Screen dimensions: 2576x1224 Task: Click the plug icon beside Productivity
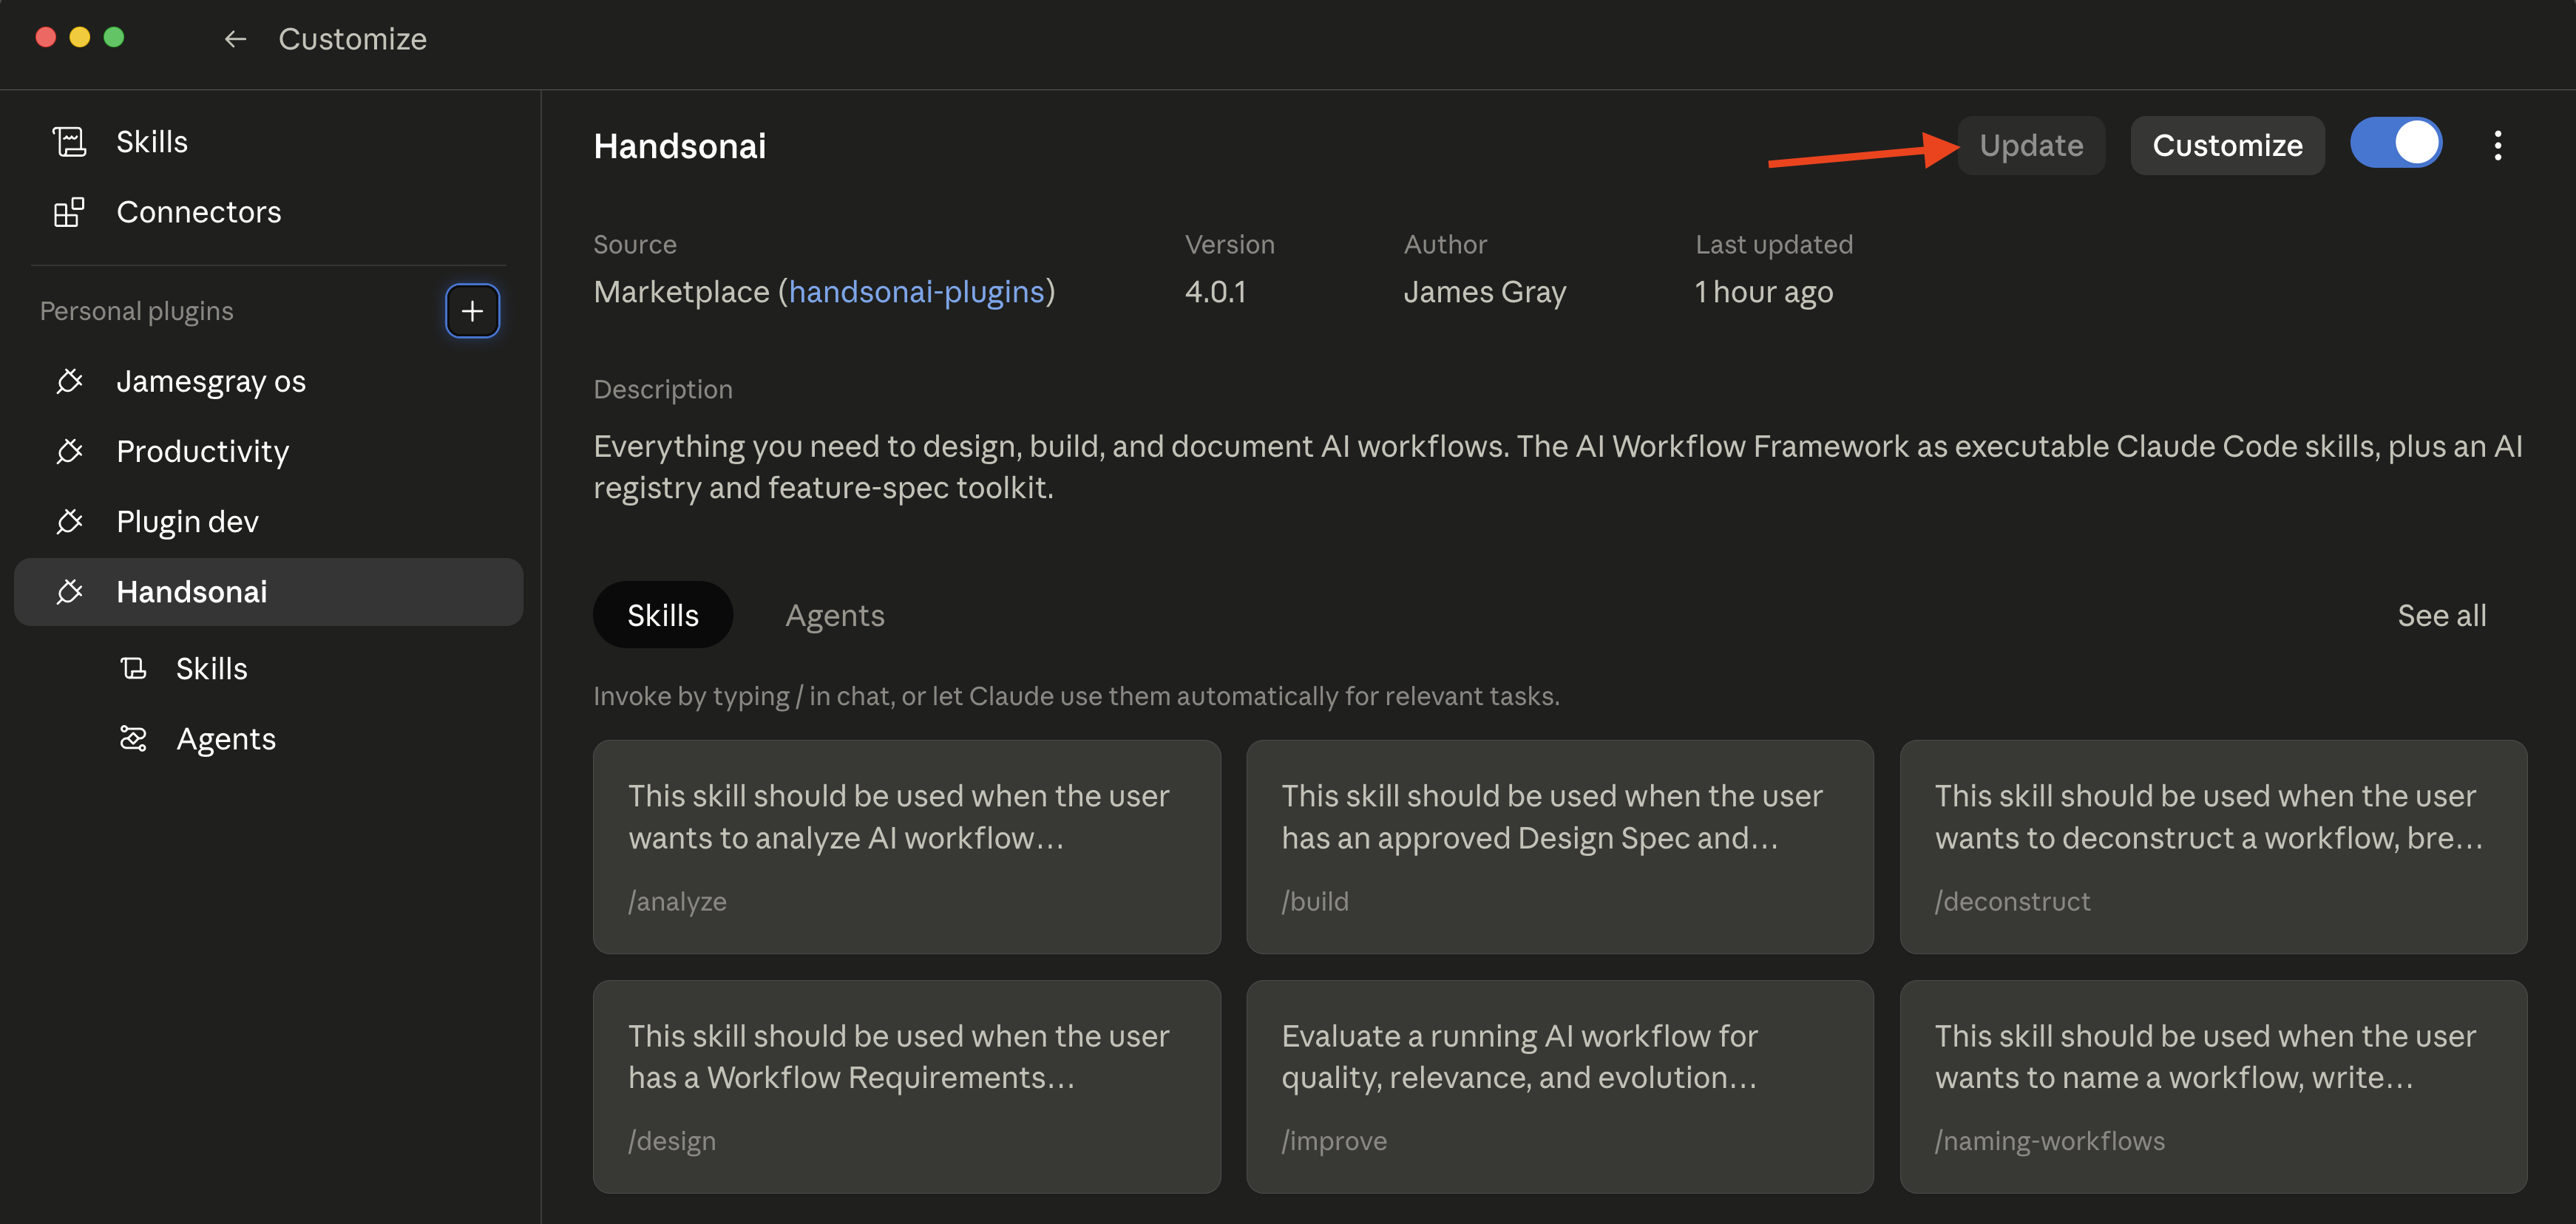[70, 451]
